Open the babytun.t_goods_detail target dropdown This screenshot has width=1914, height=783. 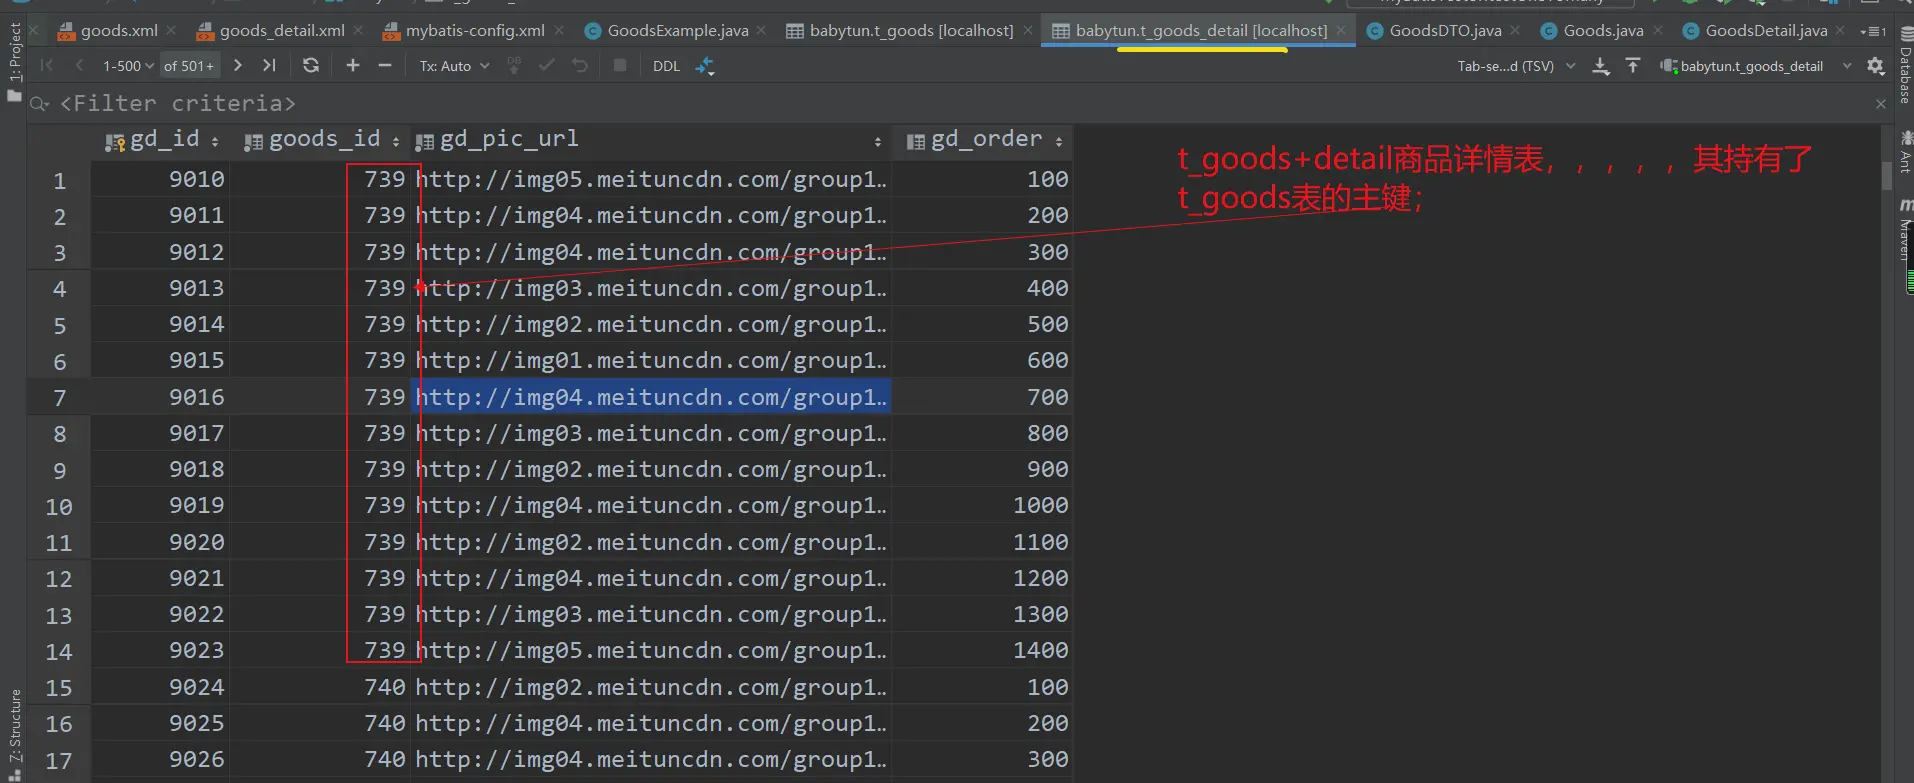[x=1756, y=66]
